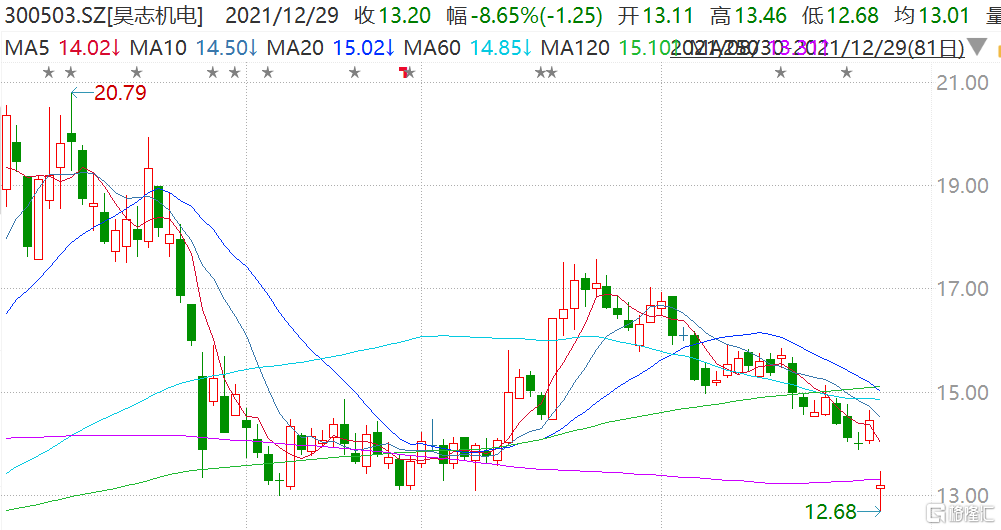
Task: Click the 19.00 price axis label
Action: pyautogui.click(x=962, y=186)
